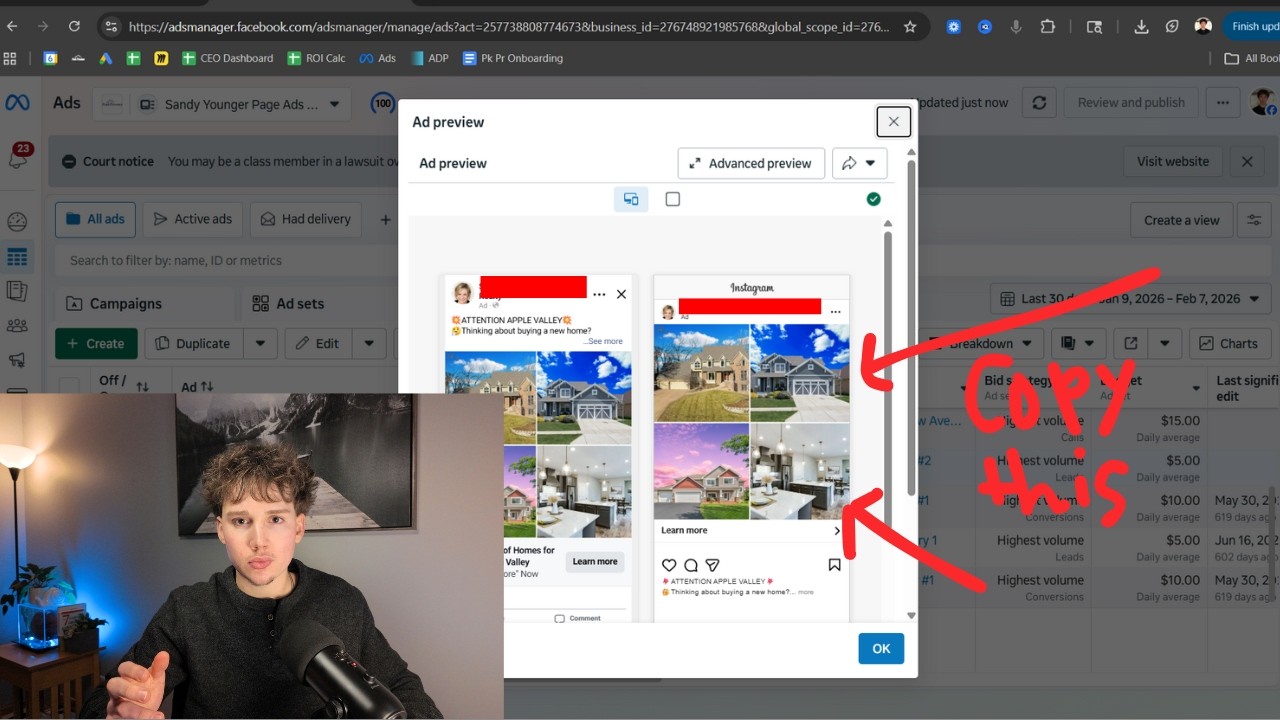Open the browser extensions puzzle icon
Screen dimensions: 1280x720
tap(1047, 27)
